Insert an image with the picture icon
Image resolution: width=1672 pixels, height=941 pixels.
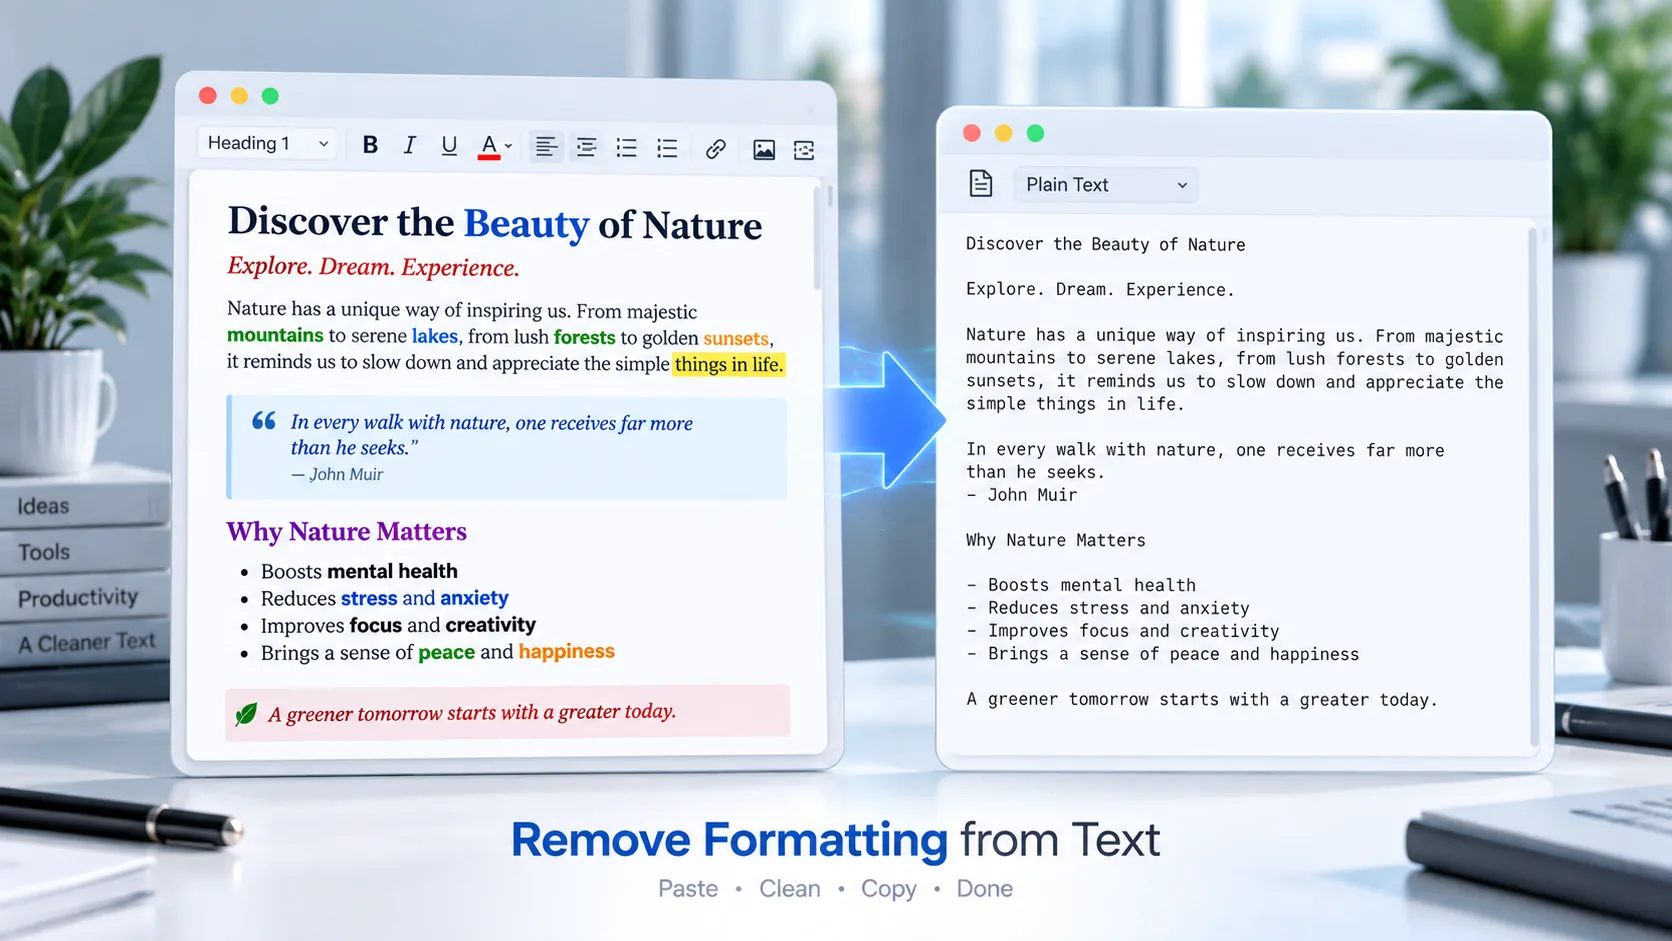click(x=764, y=150)
